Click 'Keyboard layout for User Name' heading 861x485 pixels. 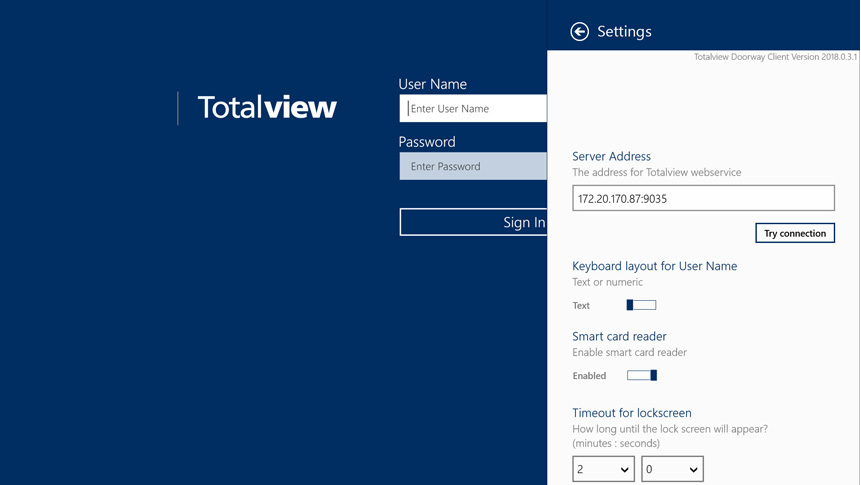pos(655,266)
